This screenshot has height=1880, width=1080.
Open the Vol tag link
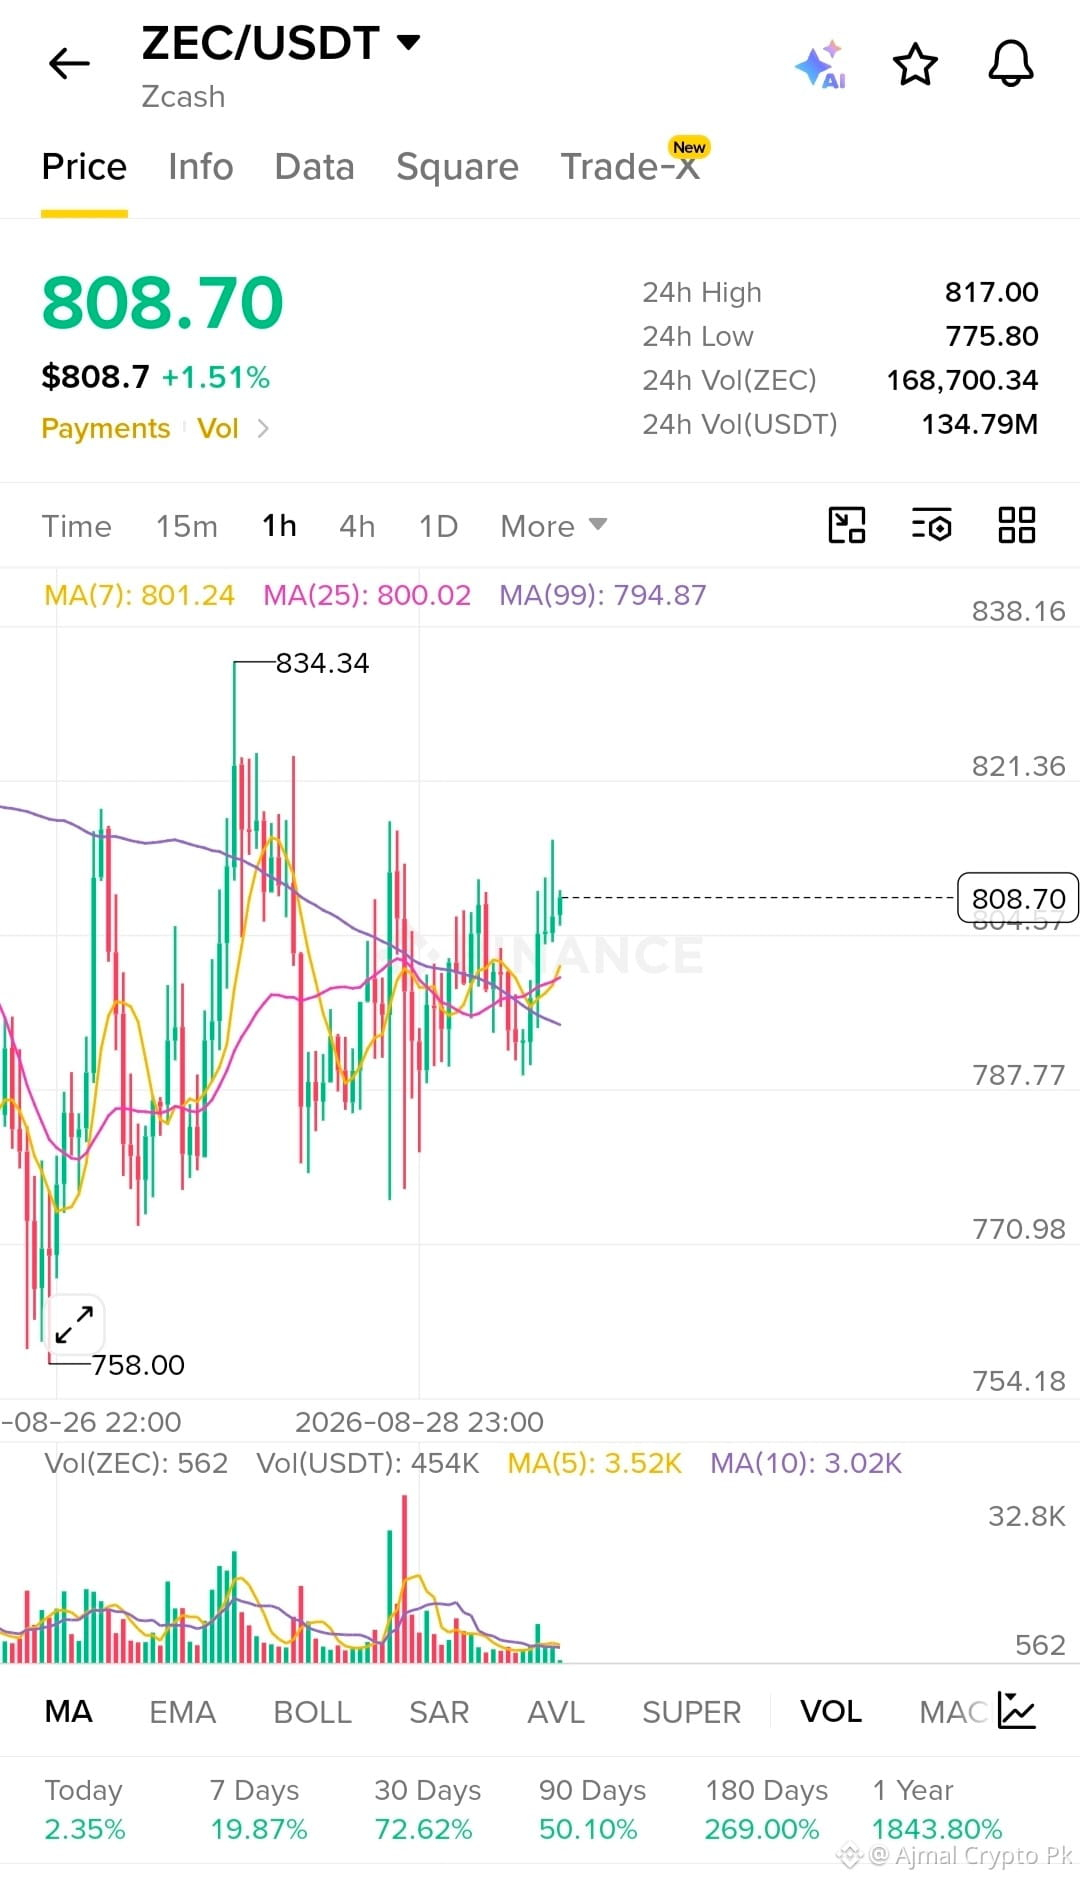pyautogui.click(x=217, y=429)
